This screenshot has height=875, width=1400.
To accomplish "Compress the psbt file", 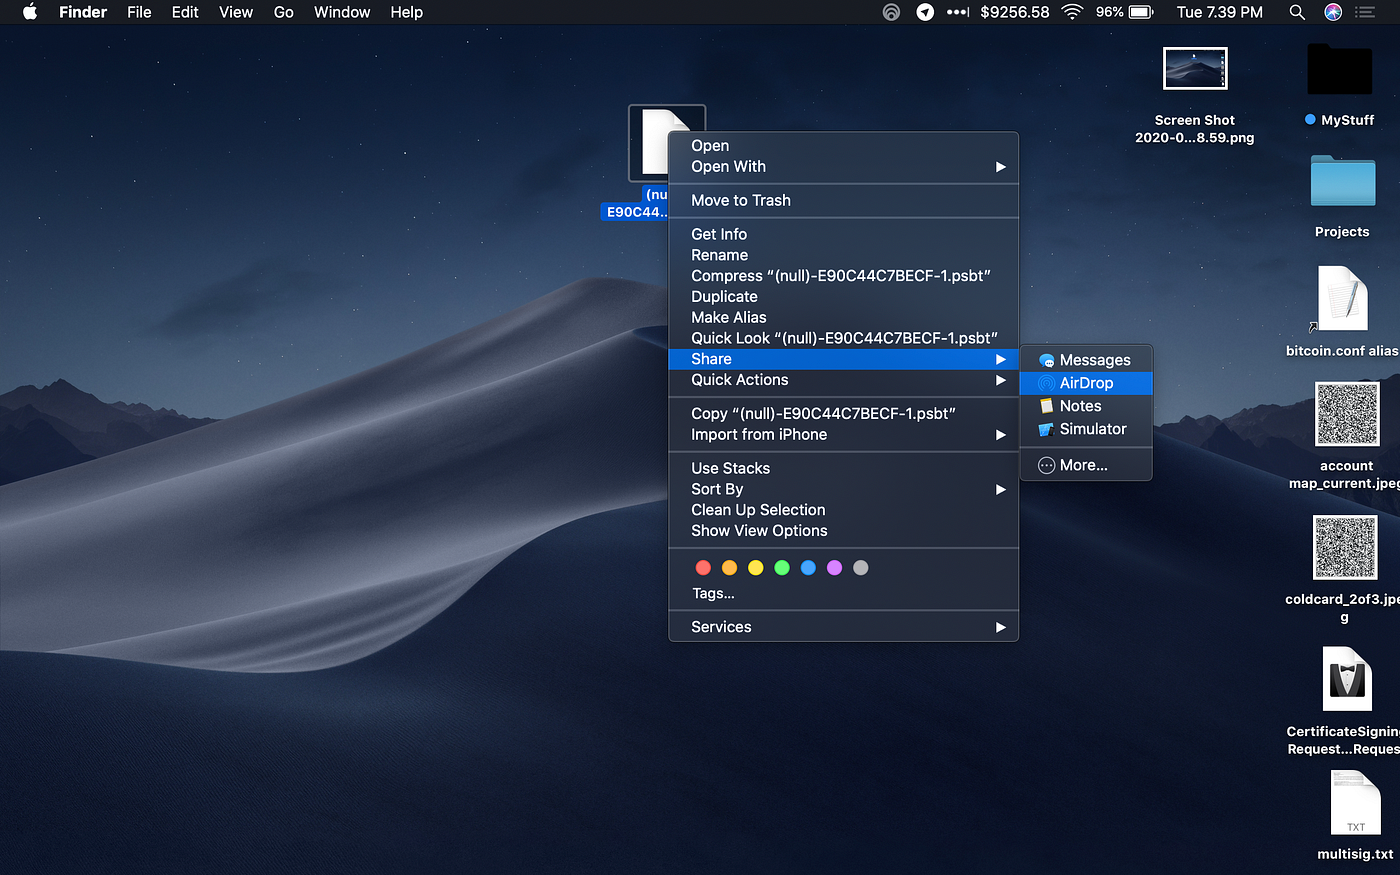I will point(843,276).
